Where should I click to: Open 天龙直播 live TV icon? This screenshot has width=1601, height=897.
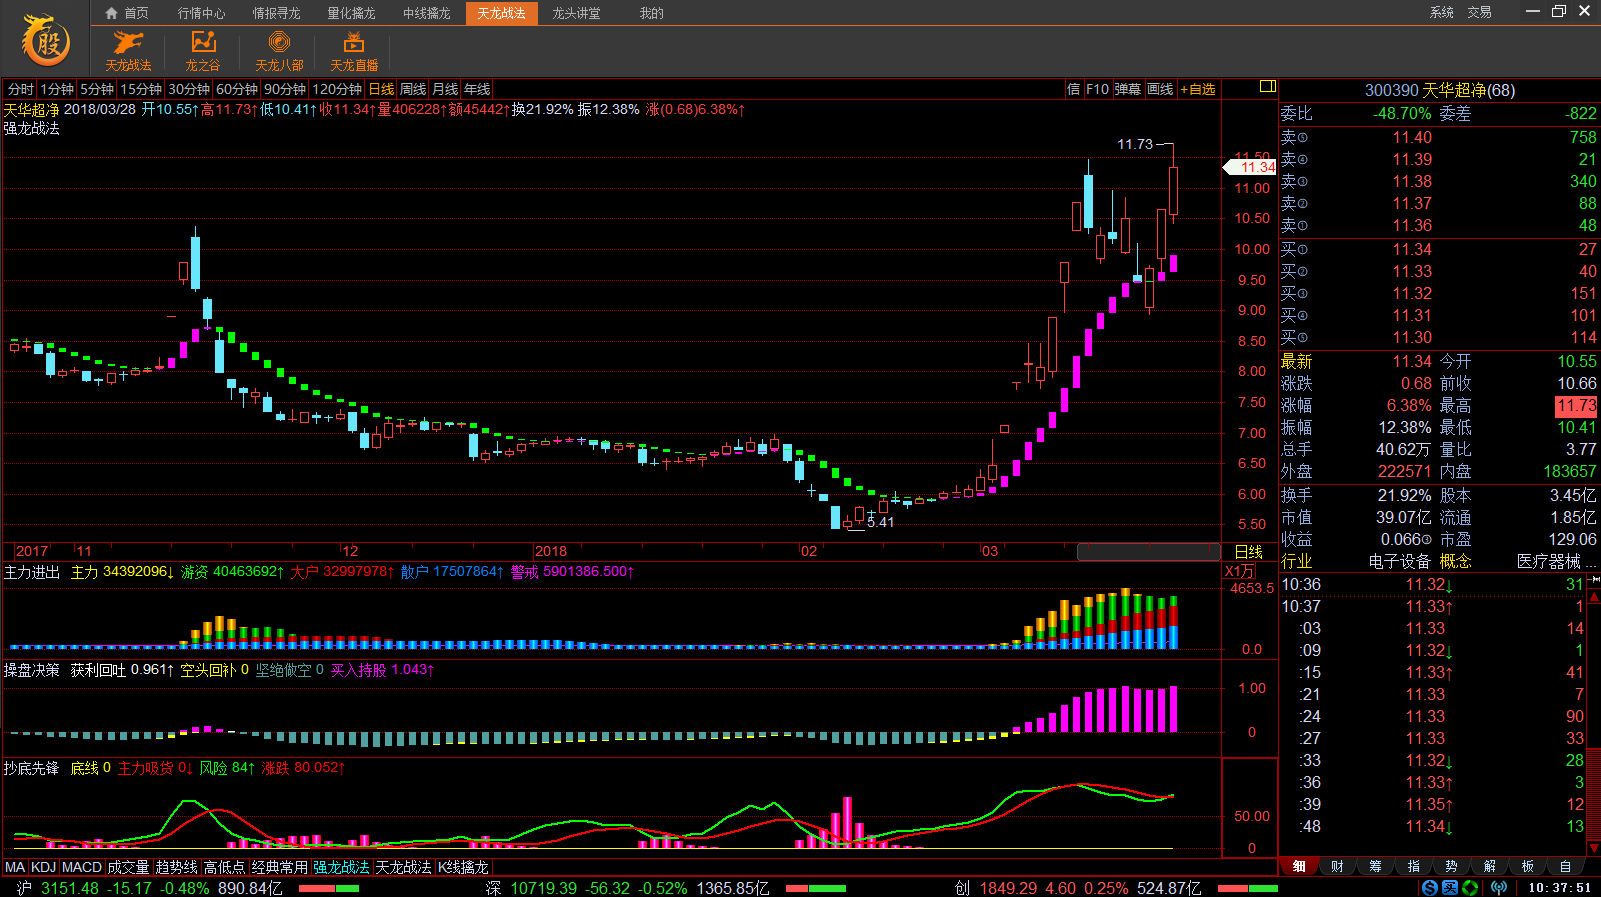[354, 51]
